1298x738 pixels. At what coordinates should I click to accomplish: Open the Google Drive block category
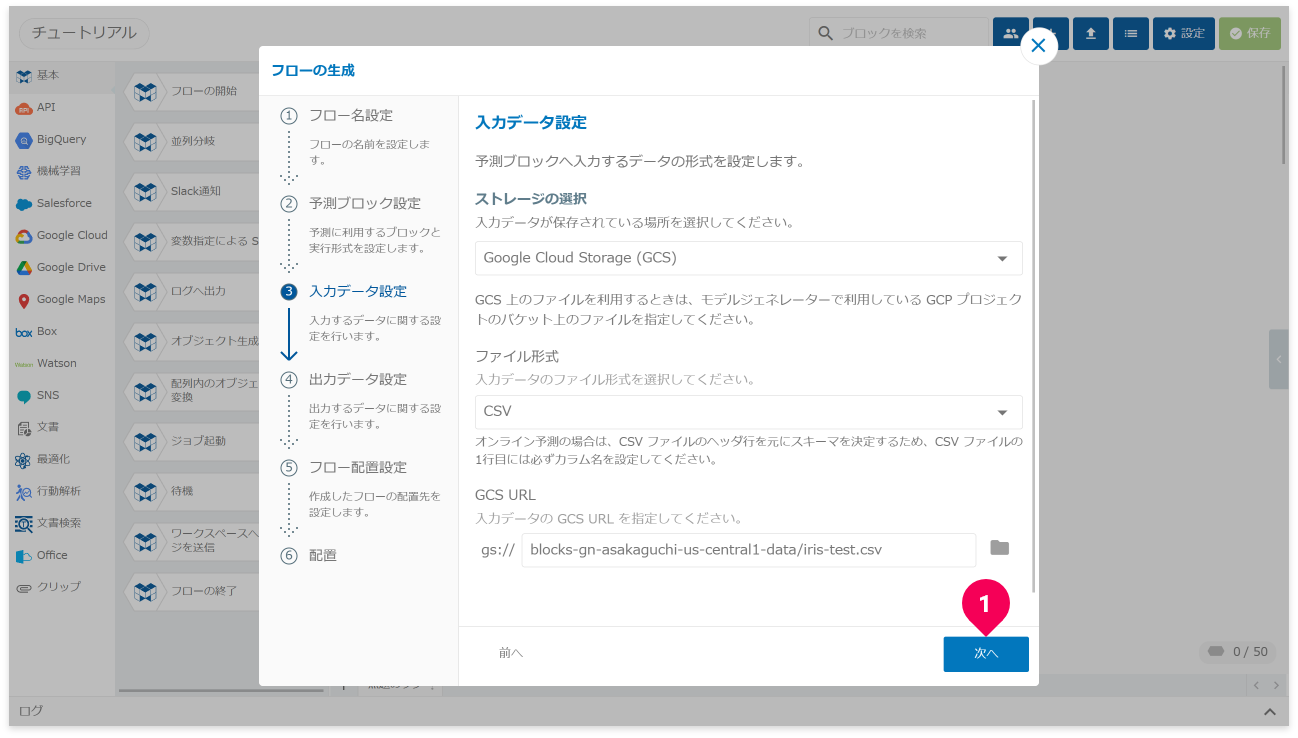coord(62,267)
